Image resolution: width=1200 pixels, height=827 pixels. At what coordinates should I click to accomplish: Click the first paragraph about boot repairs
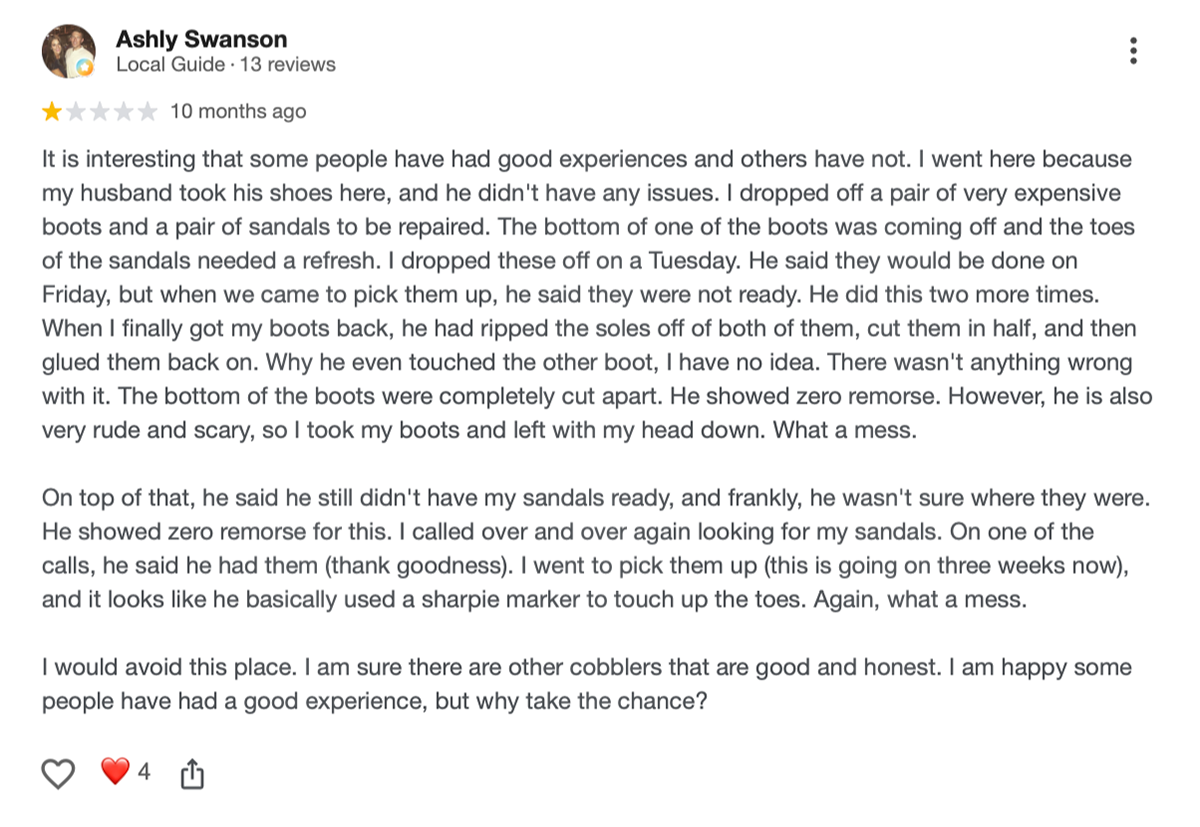[597, 295]
